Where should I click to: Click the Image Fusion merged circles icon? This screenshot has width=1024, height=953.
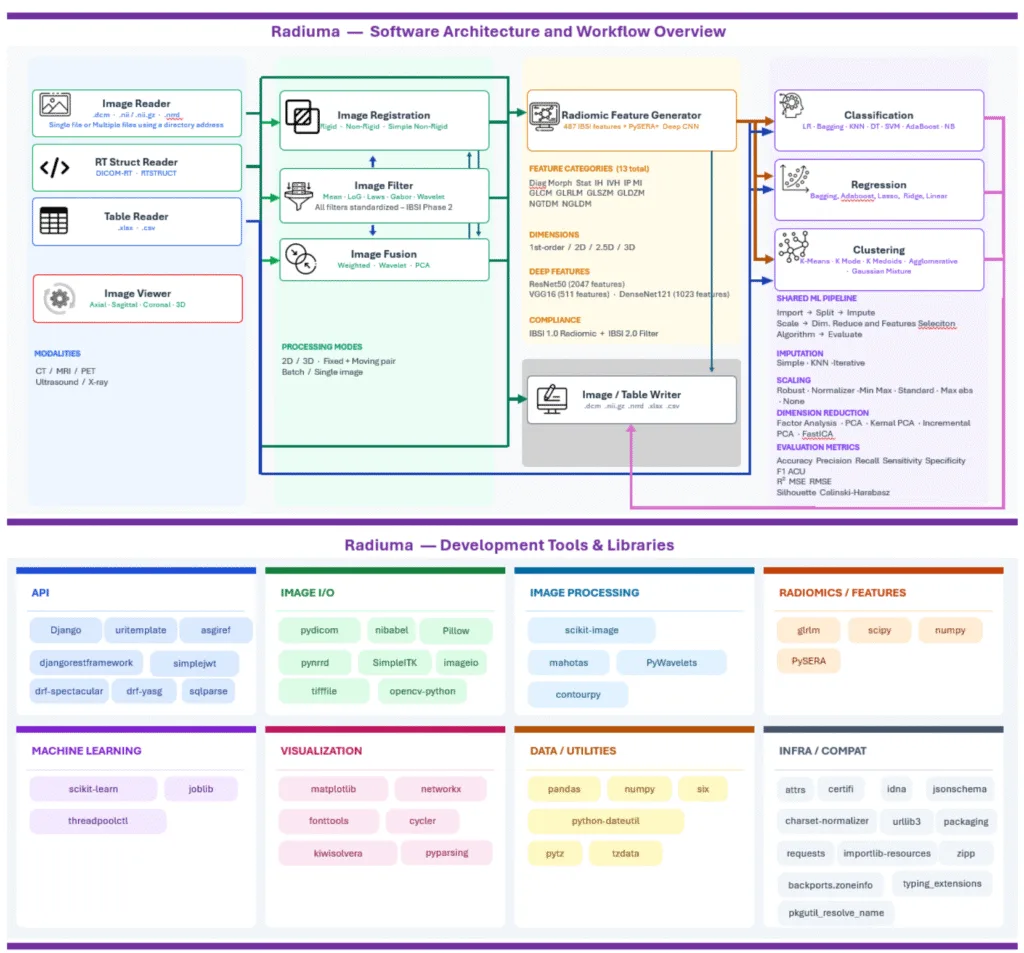coord(301,259)
